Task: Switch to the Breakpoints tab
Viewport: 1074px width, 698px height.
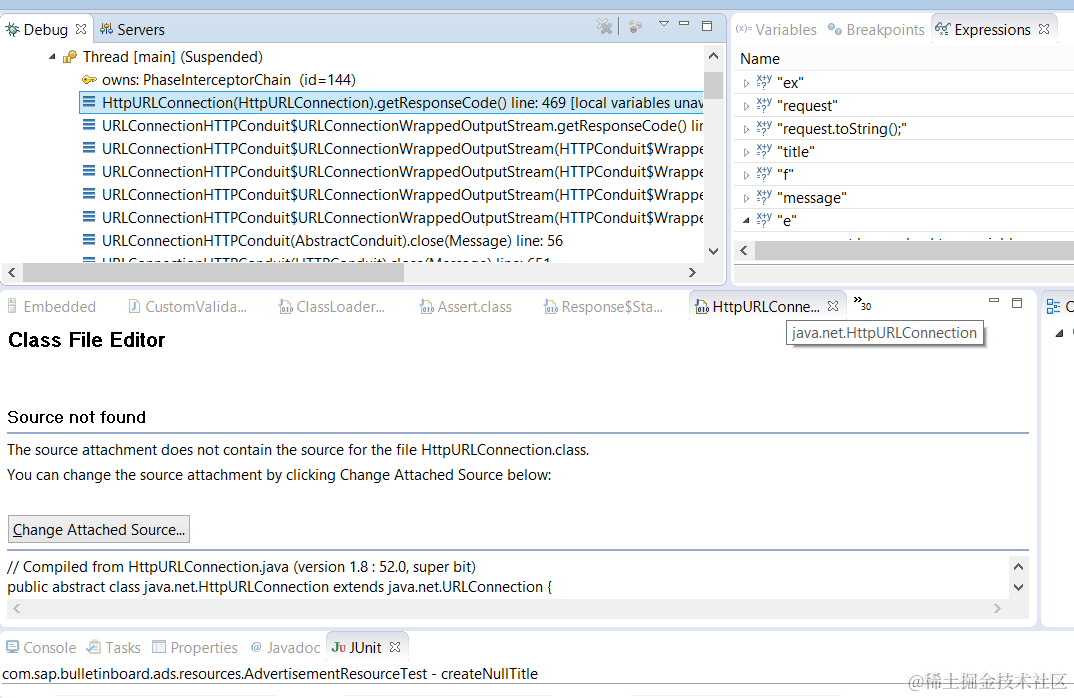Action: click(x=876, y=29)
